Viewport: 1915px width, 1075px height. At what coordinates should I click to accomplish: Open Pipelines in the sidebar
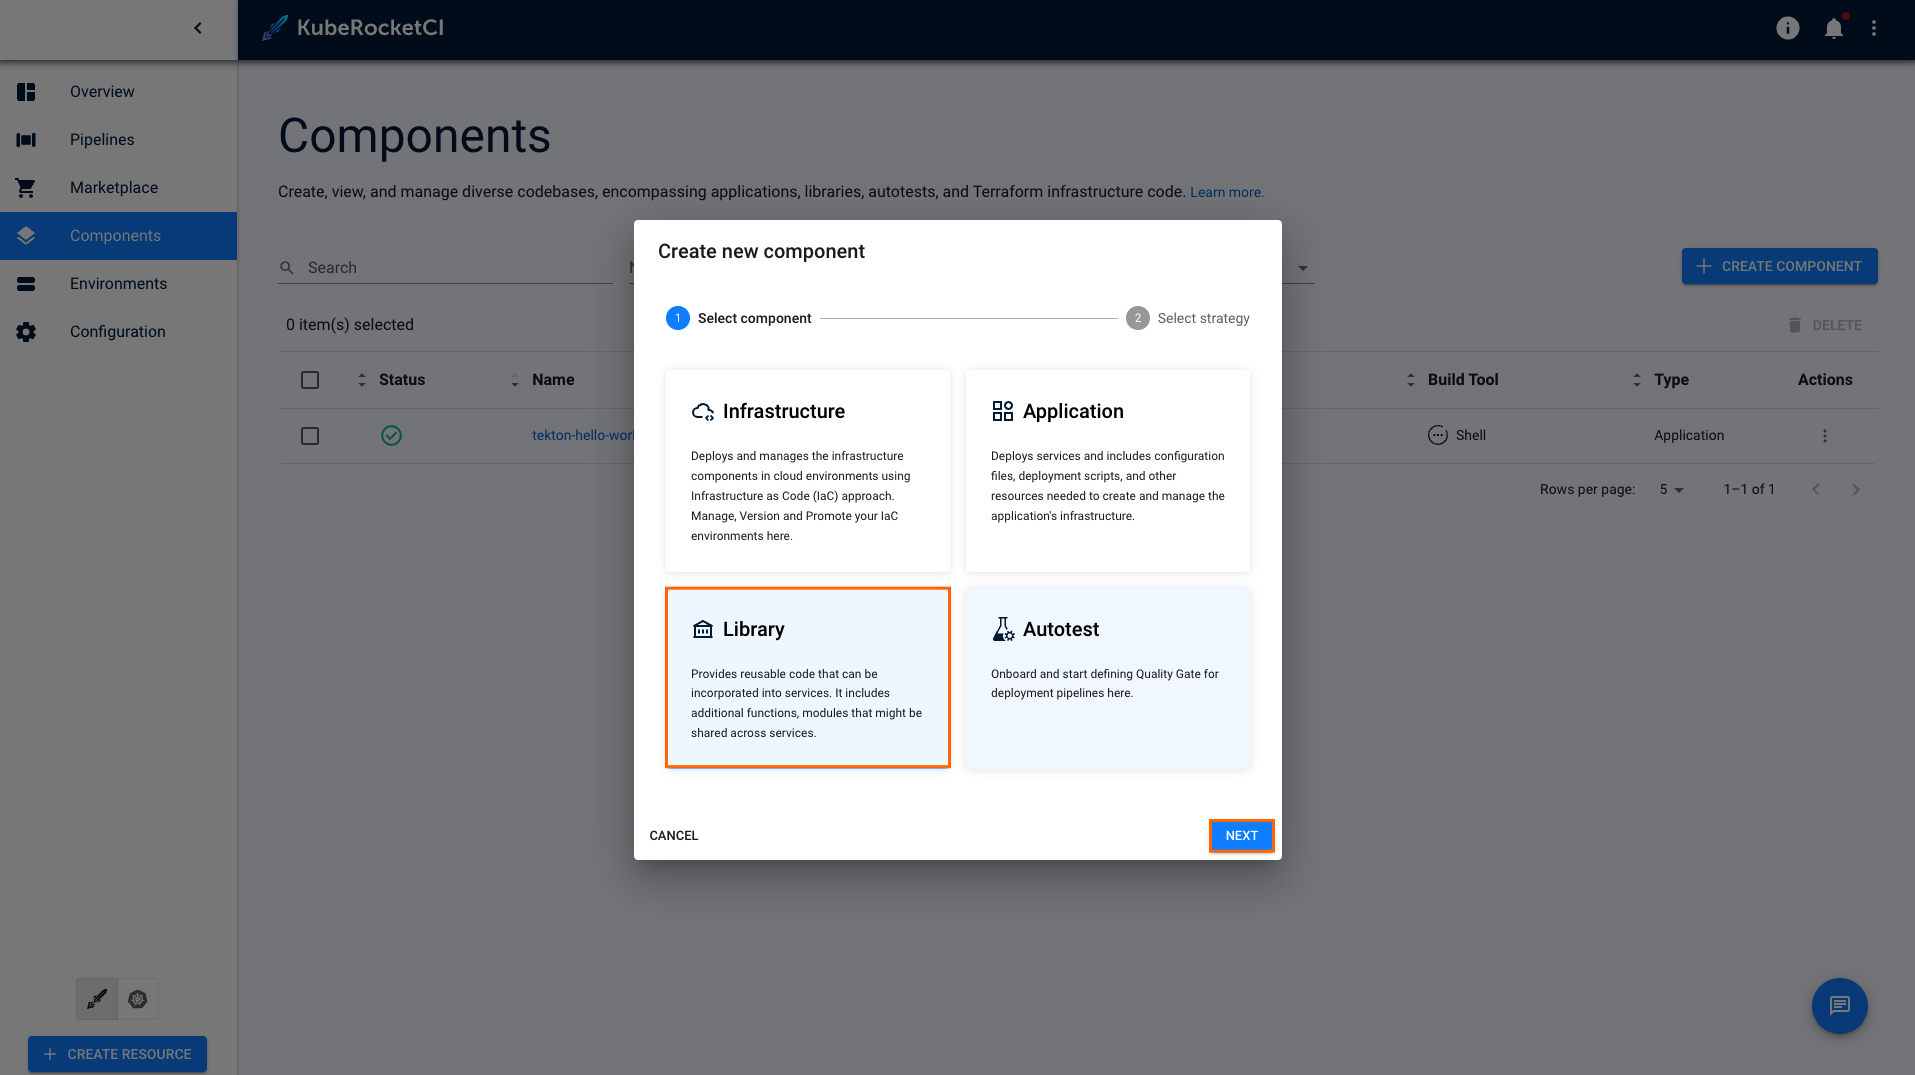118,140
